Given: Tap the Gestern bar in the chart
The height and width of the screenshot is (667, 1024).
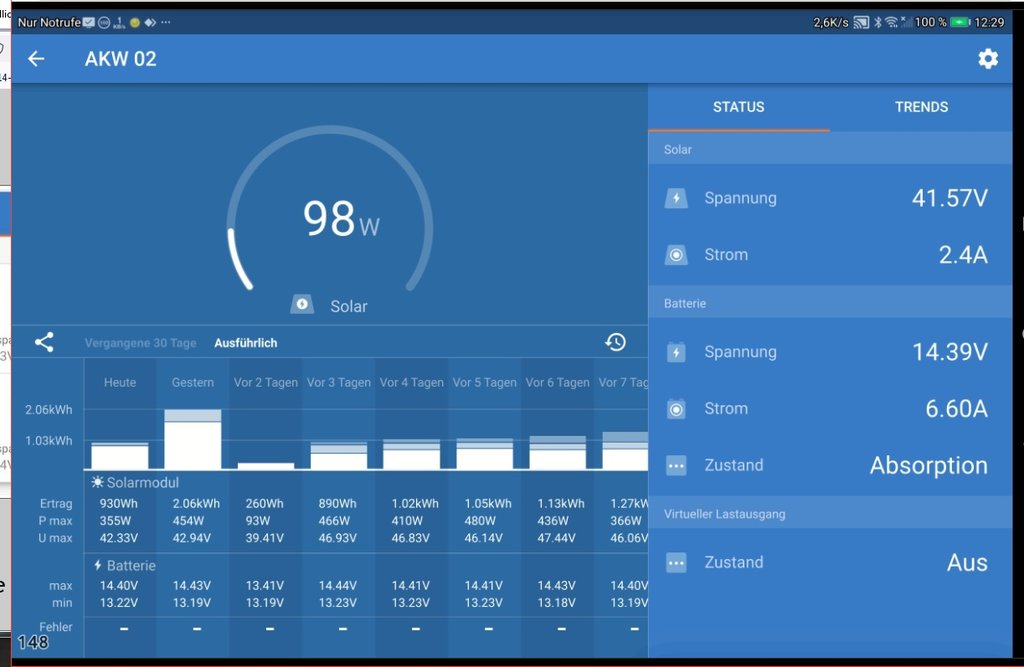Looking at the screenshot, I should point(193,442).
